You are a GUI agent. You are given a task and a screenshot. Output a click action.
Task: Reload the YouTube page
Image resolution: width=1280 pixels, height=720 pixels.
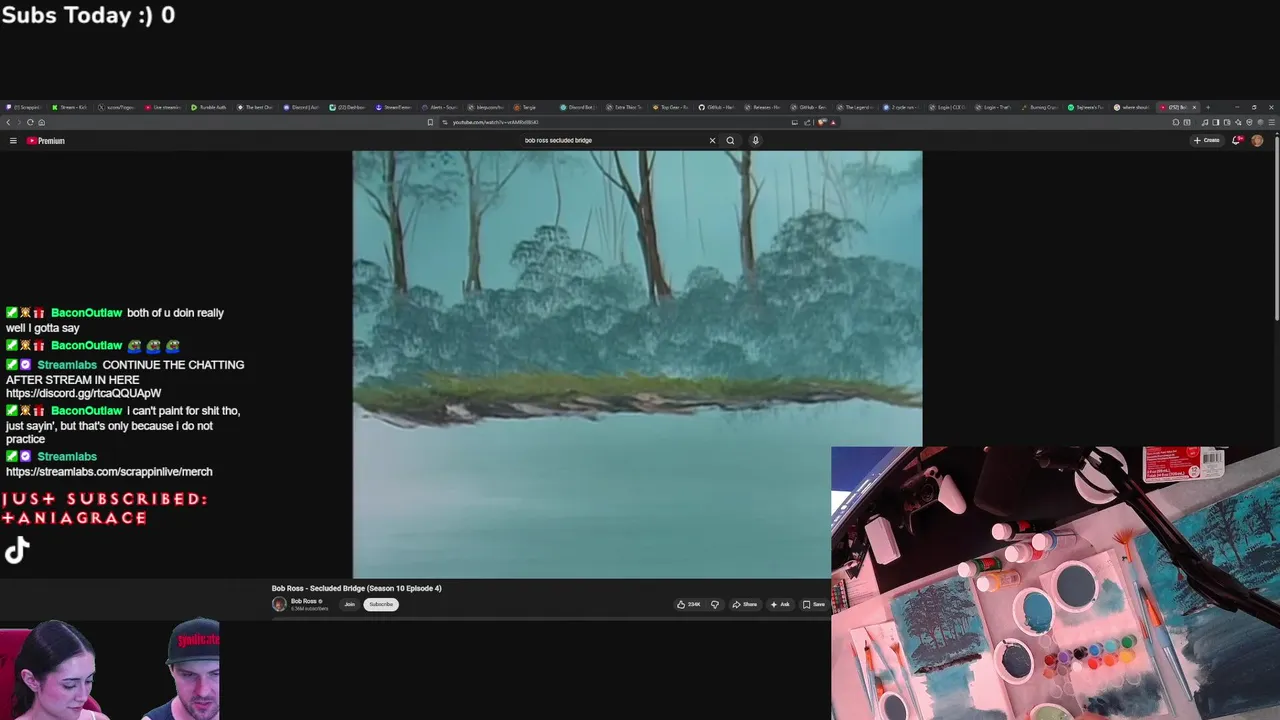click(30, 122)
